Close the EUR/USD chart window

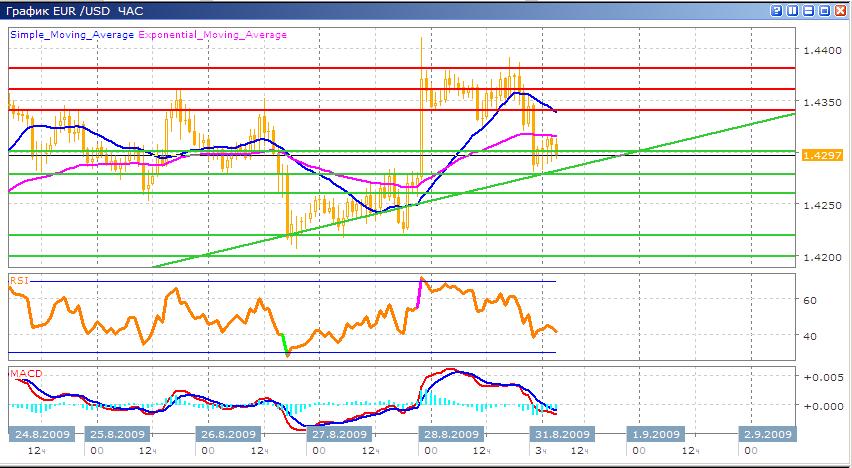point(841,10)
